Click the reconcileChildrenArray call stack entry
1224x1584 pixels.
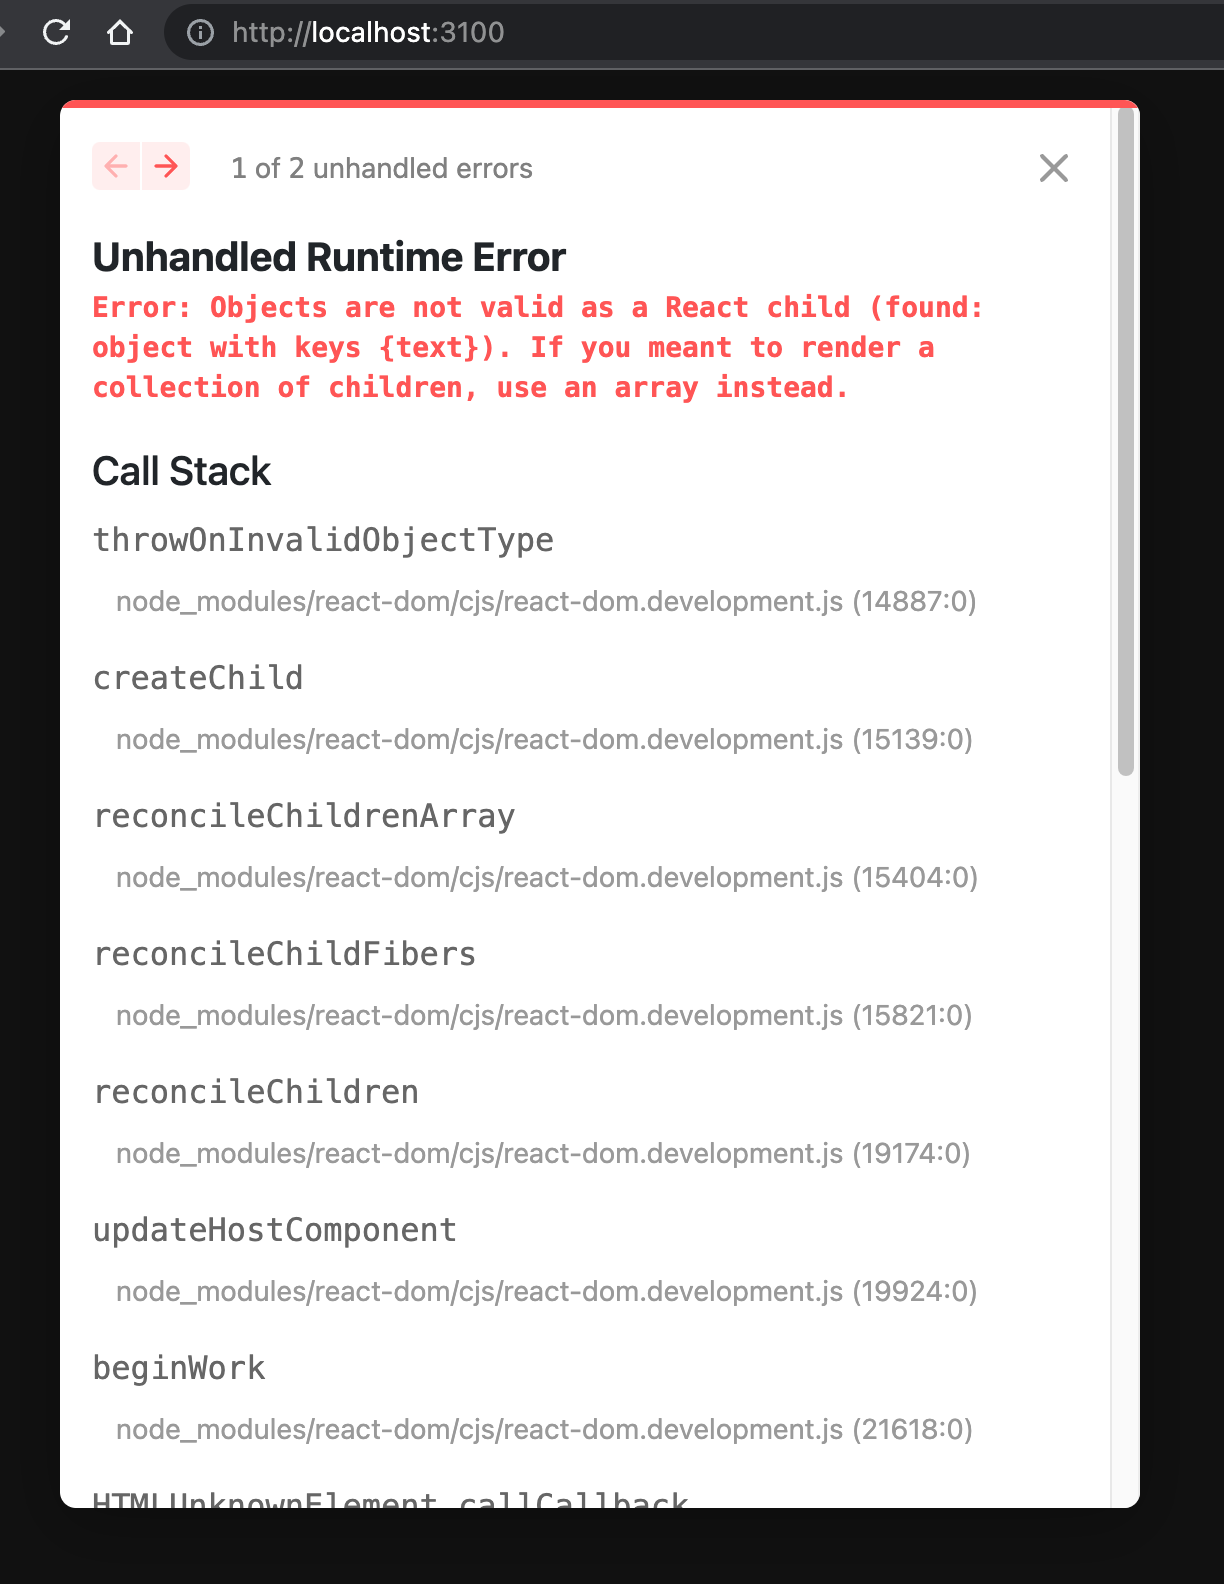pos(304,816)
